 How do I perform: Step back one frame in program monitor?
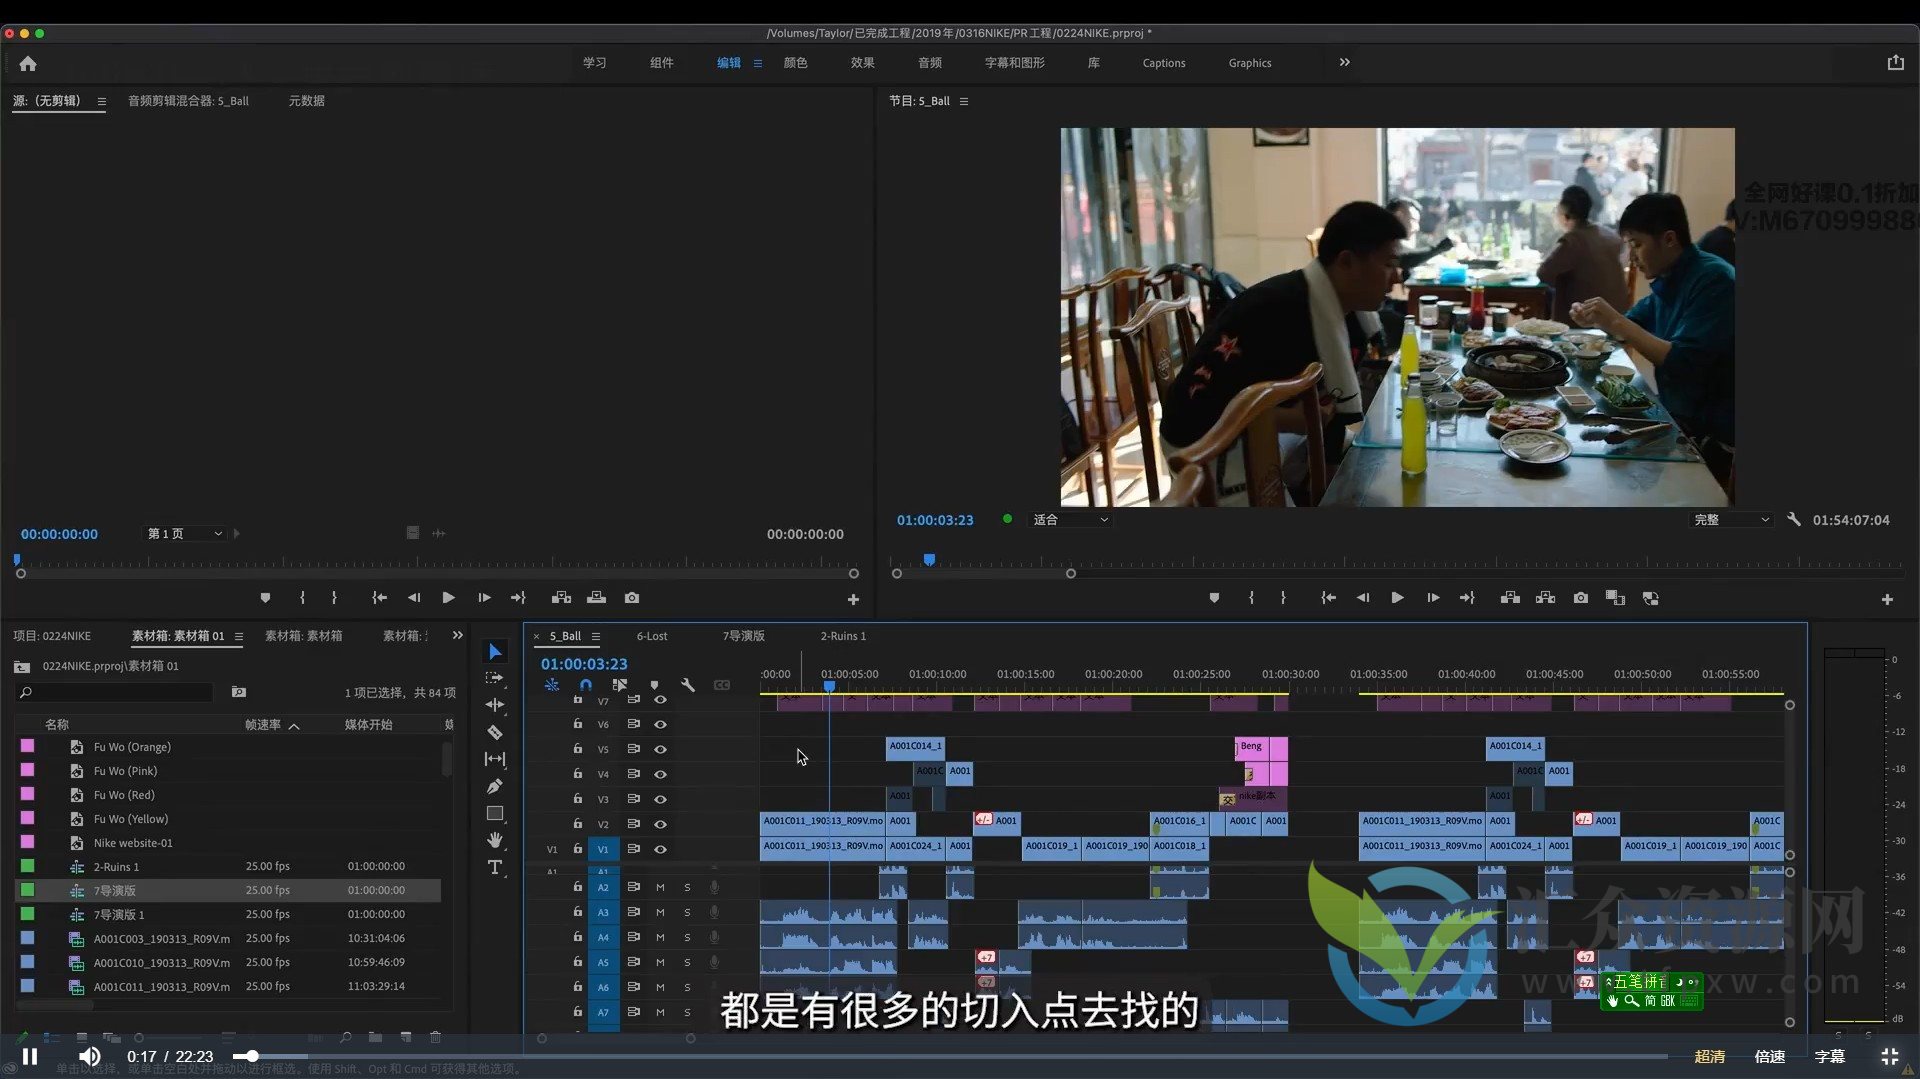[x=1363, y=598]
